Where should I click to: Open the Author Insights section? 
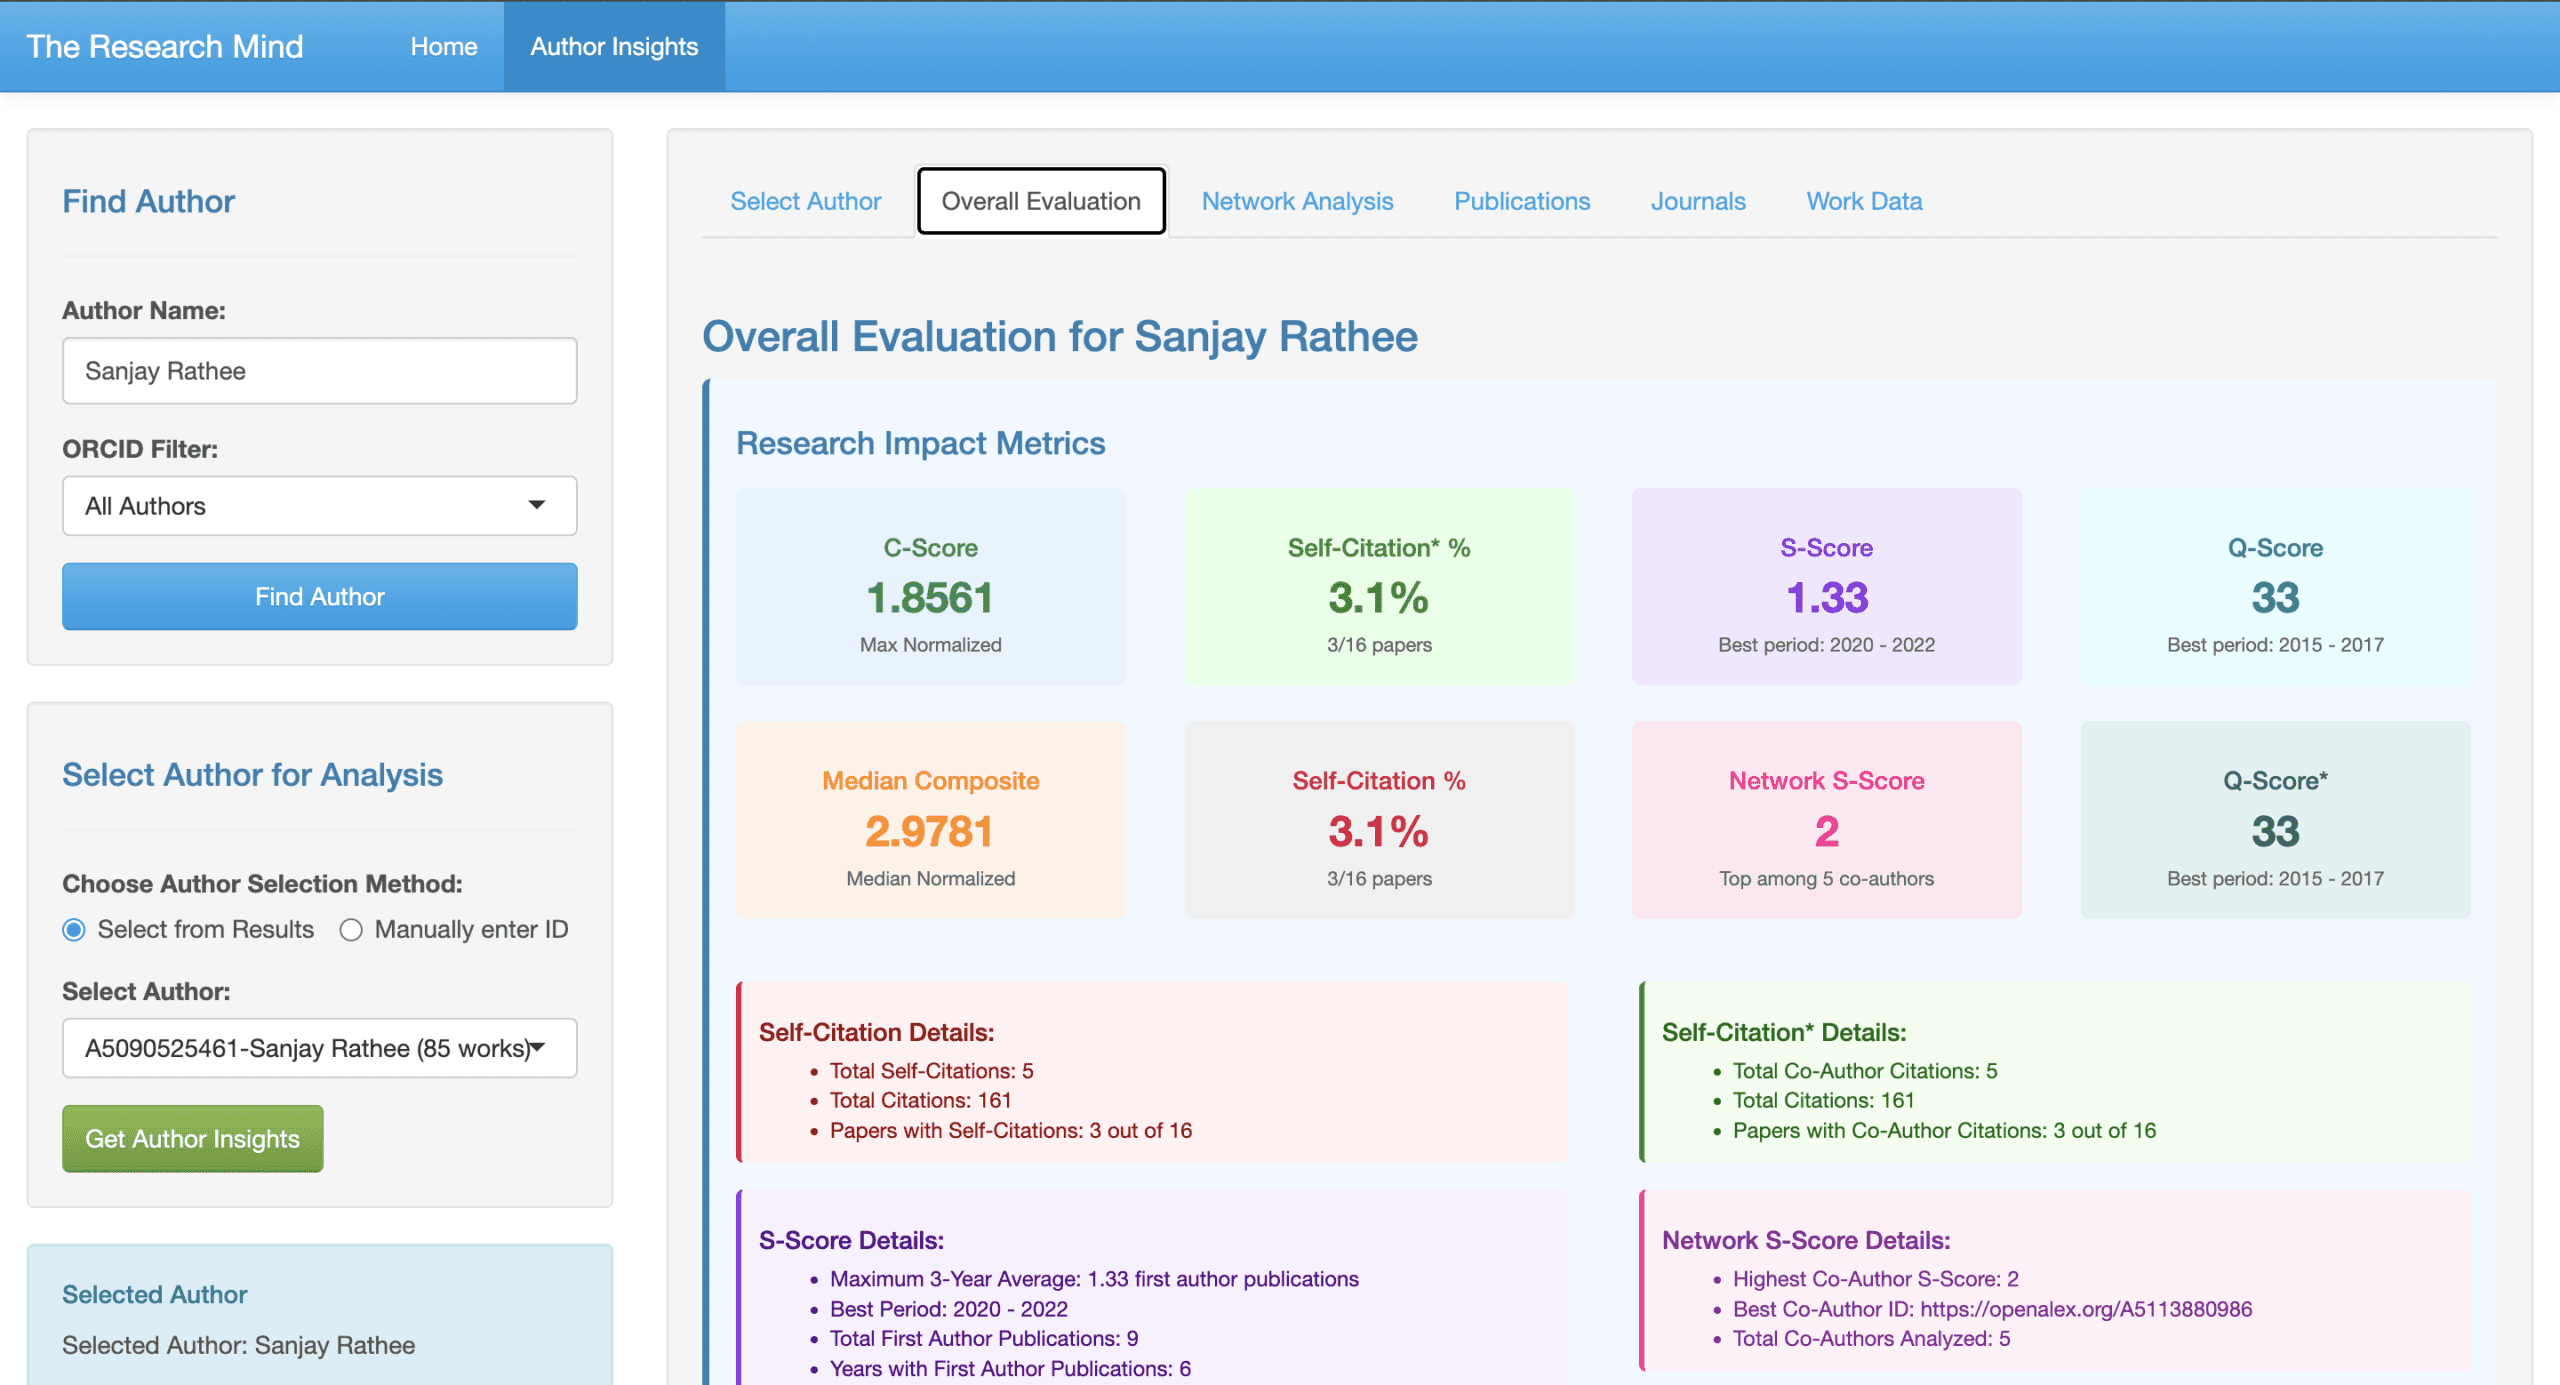tap(614, 46)
